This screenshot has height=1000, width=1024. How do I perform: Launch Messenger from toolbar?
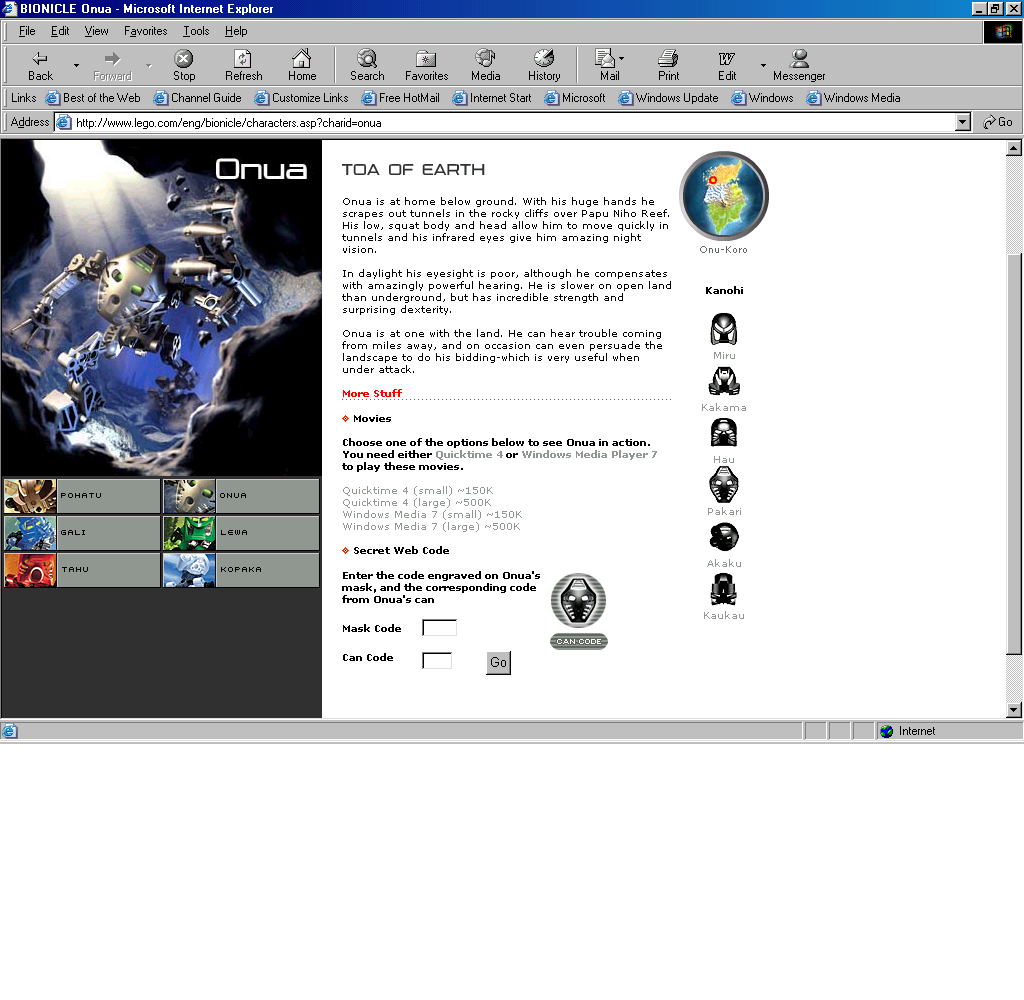coord(799,65)
